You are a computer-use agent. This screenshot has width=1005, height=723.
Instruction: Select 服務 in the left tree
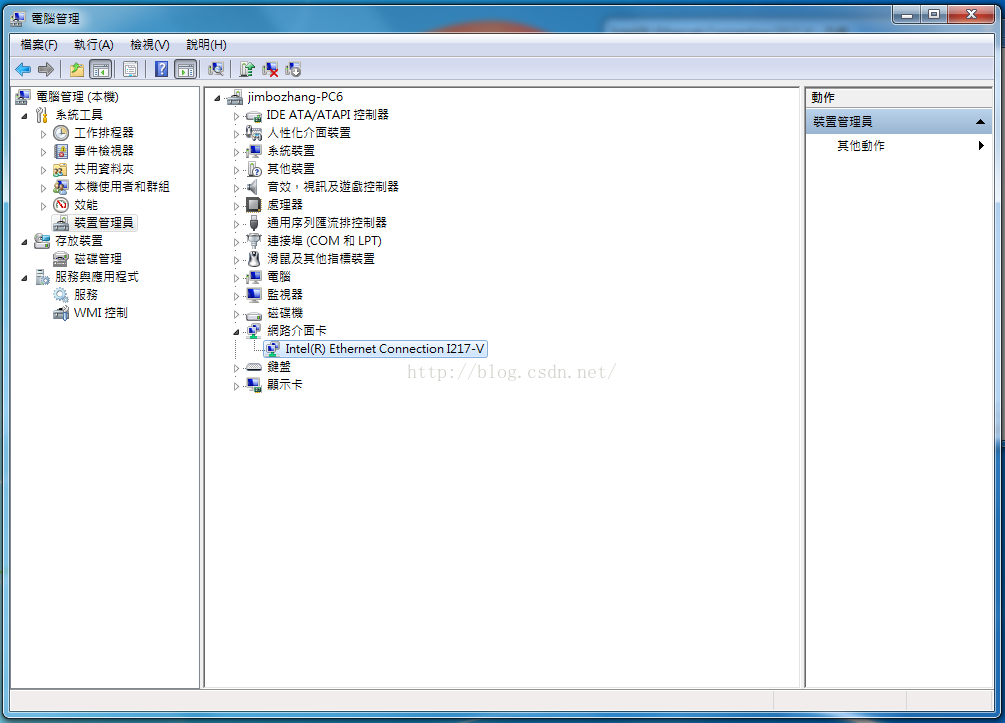[86, 294]
